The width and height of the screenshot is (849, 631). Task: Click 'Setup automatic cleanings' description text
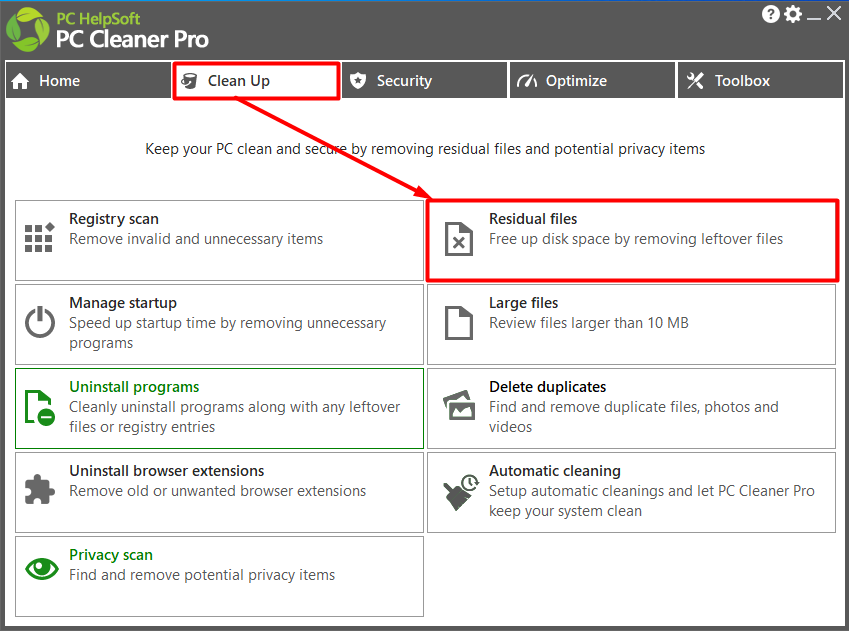click(x=652, y=500)
